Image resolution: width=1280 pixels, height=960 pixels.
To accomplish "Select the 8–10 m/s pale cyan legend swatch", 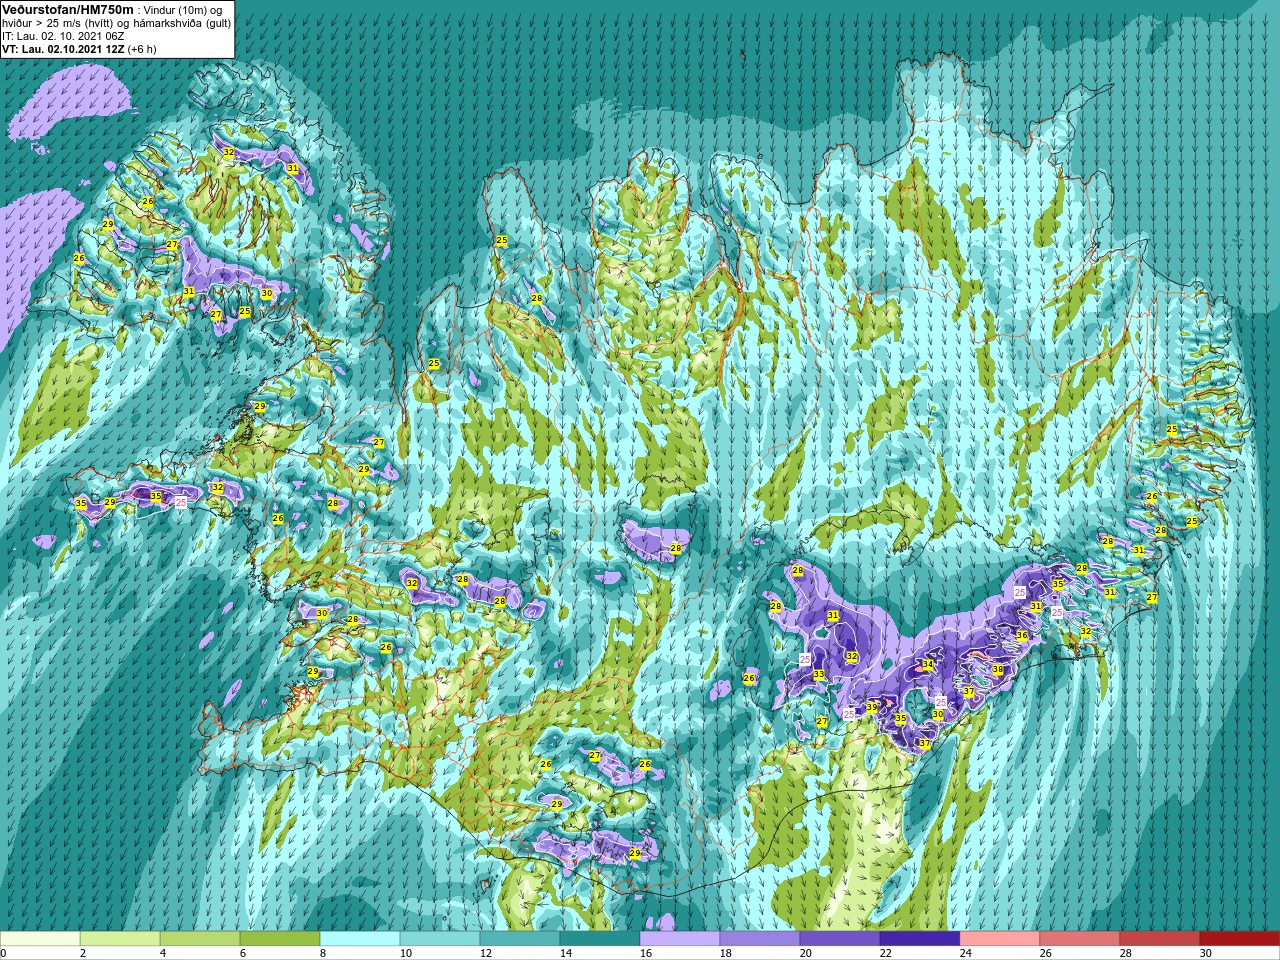I will (x=360, y=939).
